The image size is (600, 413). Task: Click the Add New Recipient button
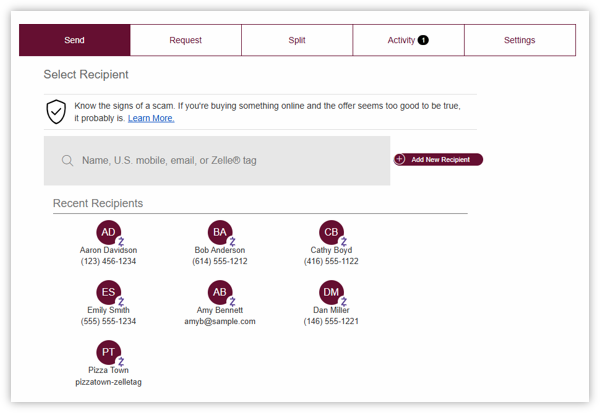coord(439,160)
